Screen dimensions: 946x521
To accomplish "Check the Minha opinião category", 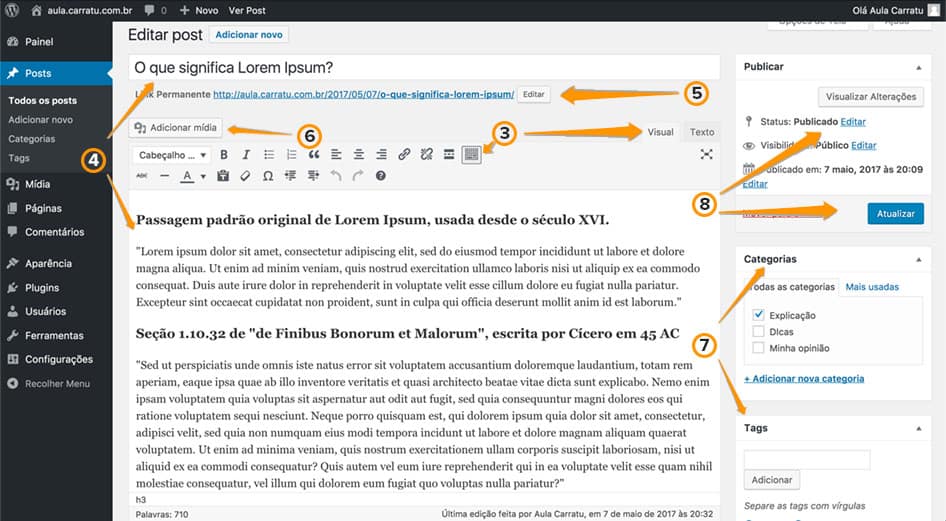I will pos(758,347).
